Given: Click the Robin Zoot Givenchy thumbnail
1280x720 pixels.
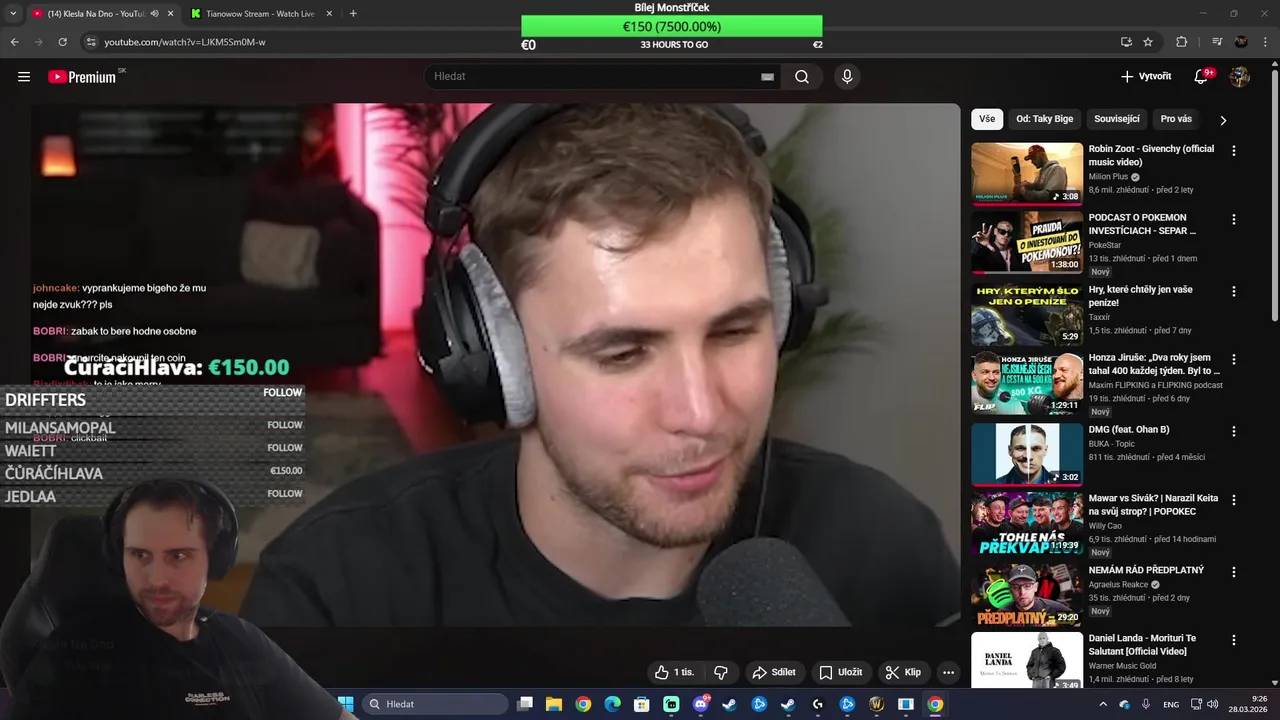Looking at the screenshot, I should 1027,173.
